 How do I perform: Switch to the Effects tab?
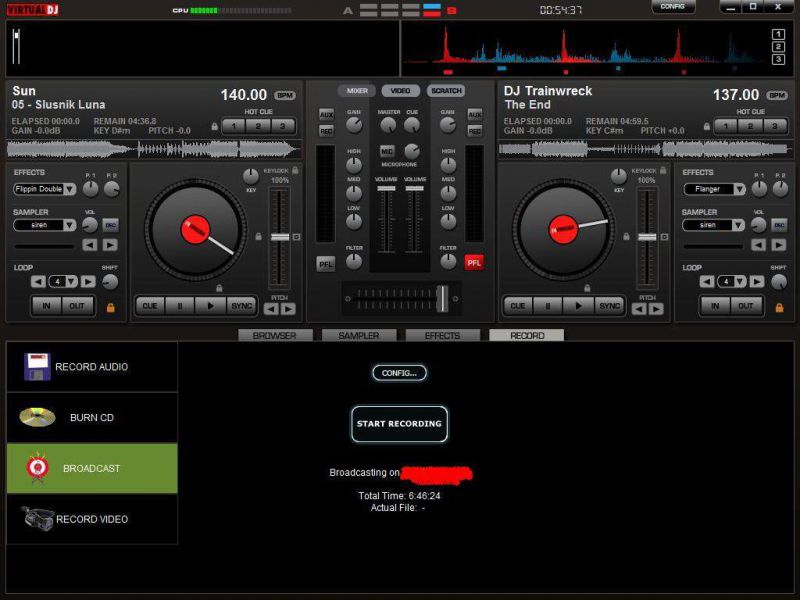click(x=442, y=335)
